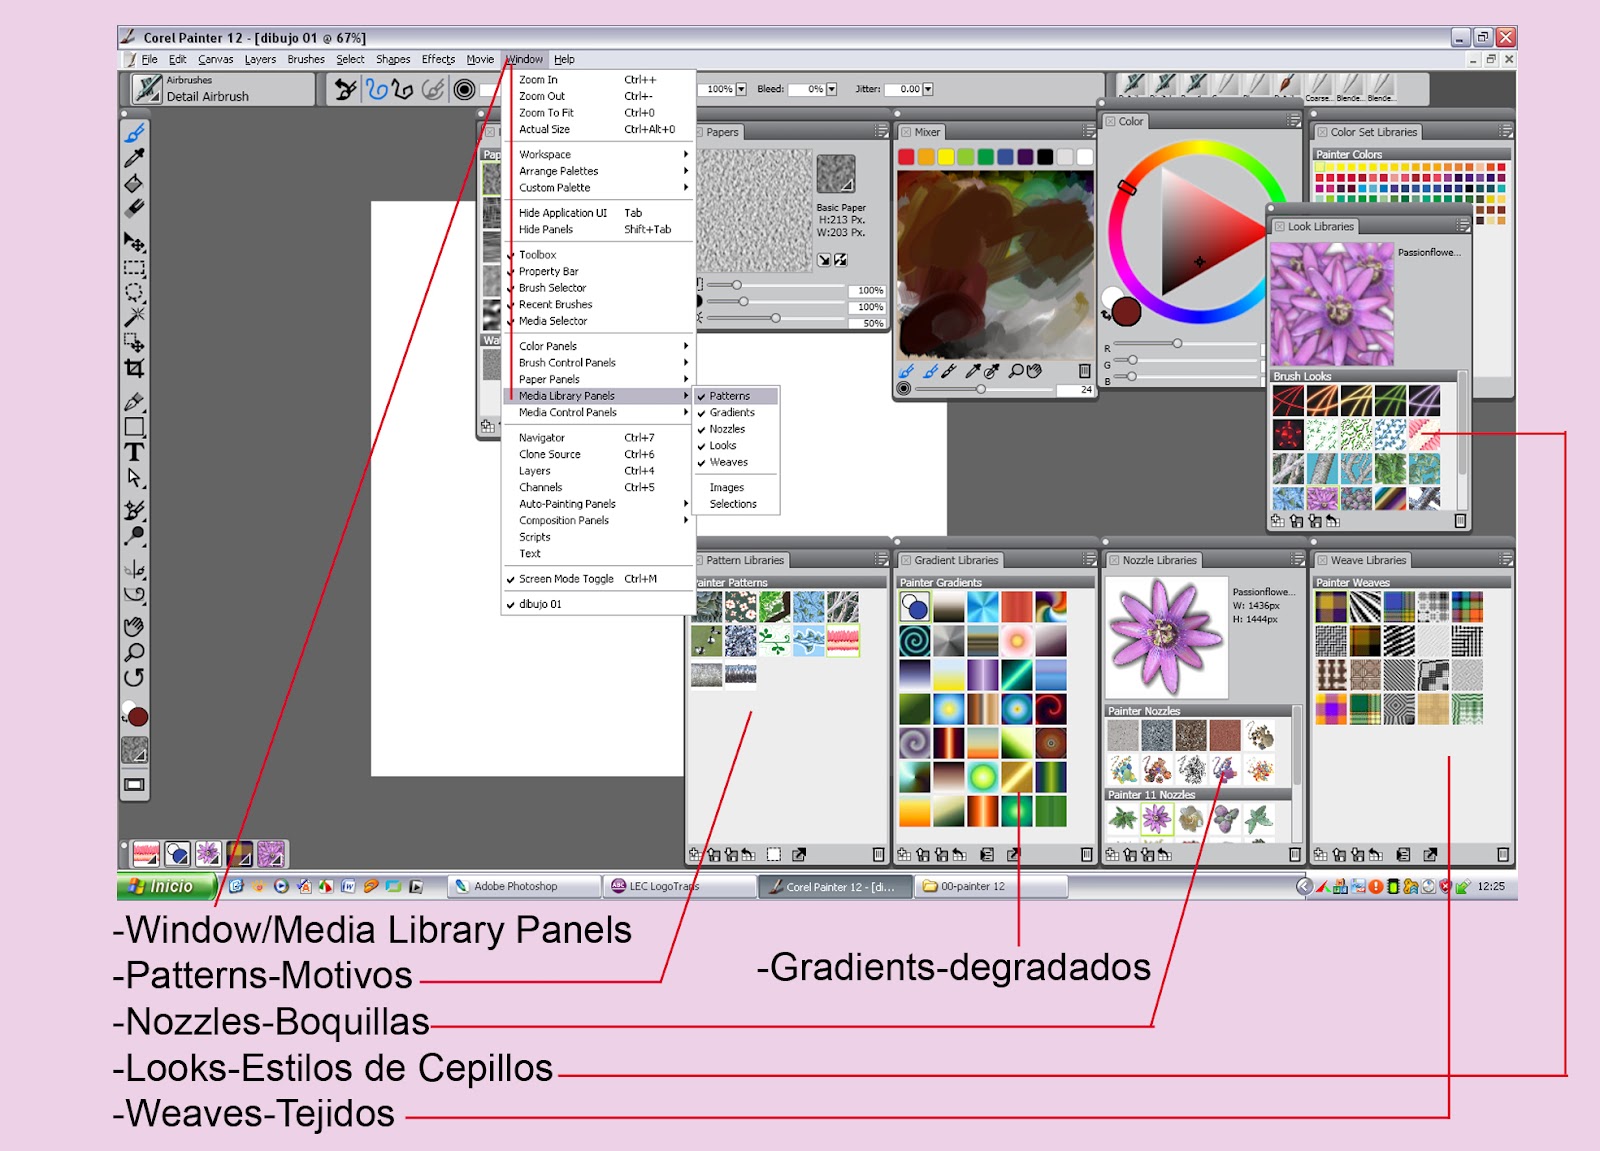Viewport: 1600px width, 1151px height.
Task: Open 00-painter 12 folder taskbar button
Action: coord(991,886)
